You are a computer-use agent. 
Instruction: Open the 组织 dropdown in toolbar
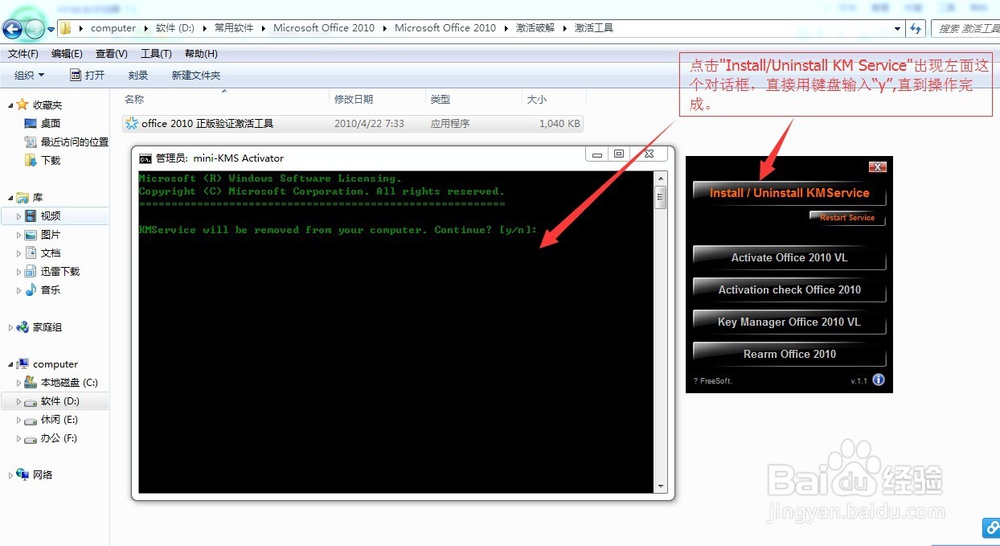(29, 75)
